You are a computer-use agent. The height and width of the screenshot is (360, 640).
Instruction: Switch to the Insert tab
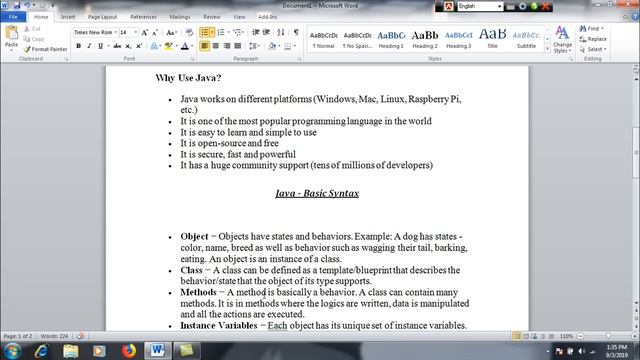(68, 17)
